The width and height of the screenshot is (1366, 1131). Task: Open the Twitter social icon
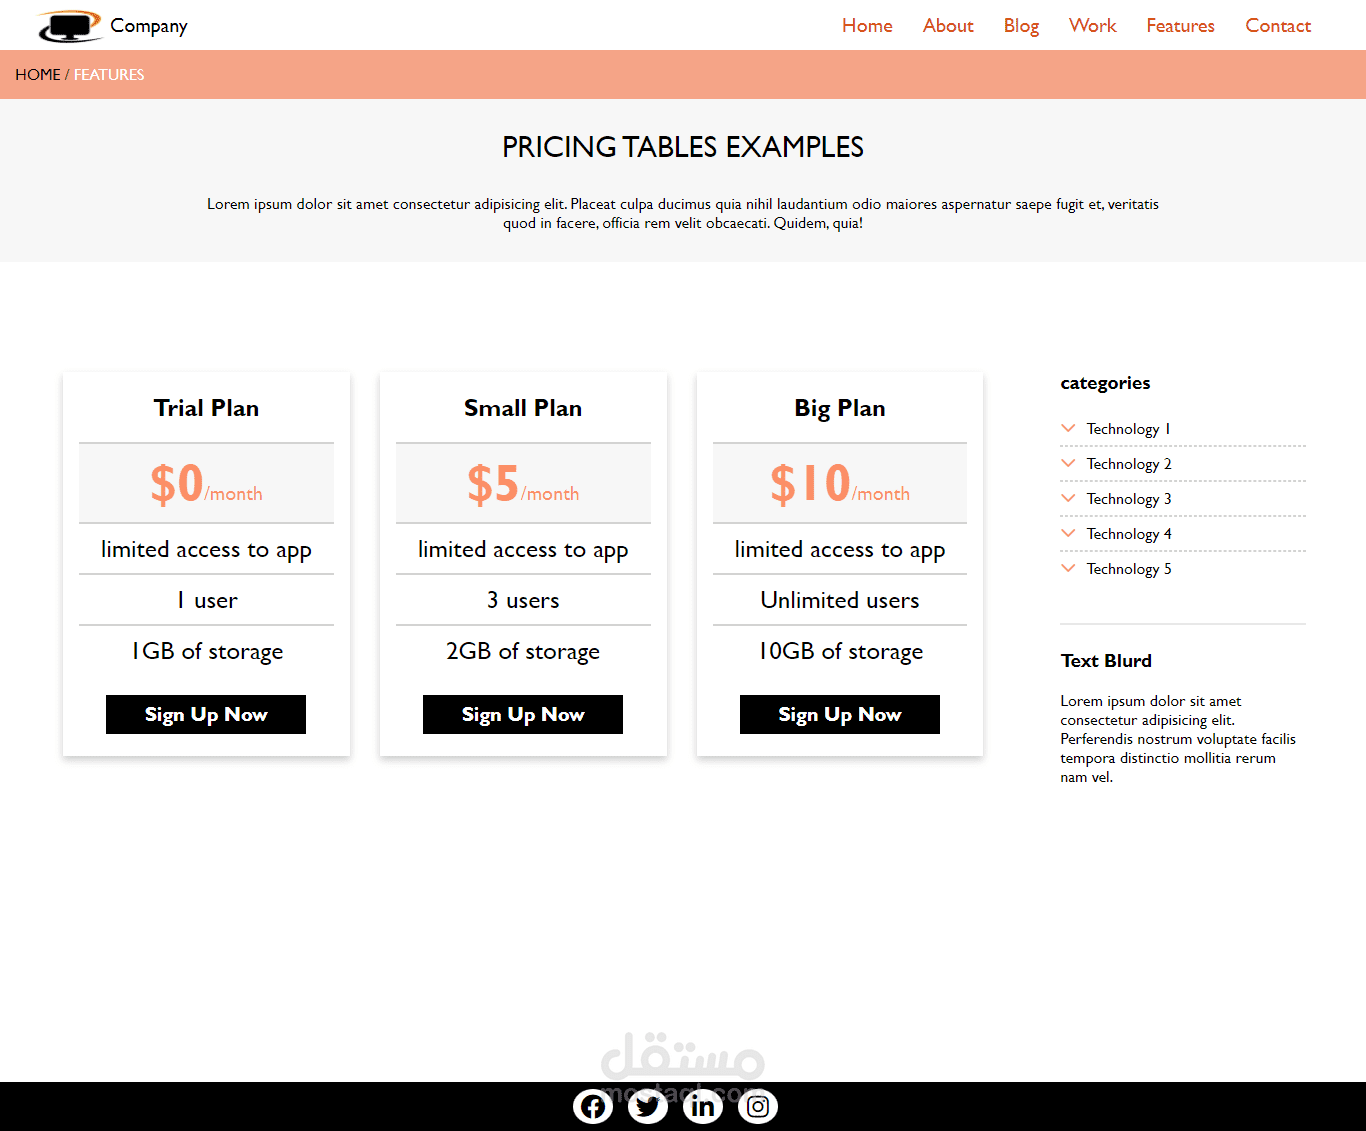click(x=648, y=1106)
